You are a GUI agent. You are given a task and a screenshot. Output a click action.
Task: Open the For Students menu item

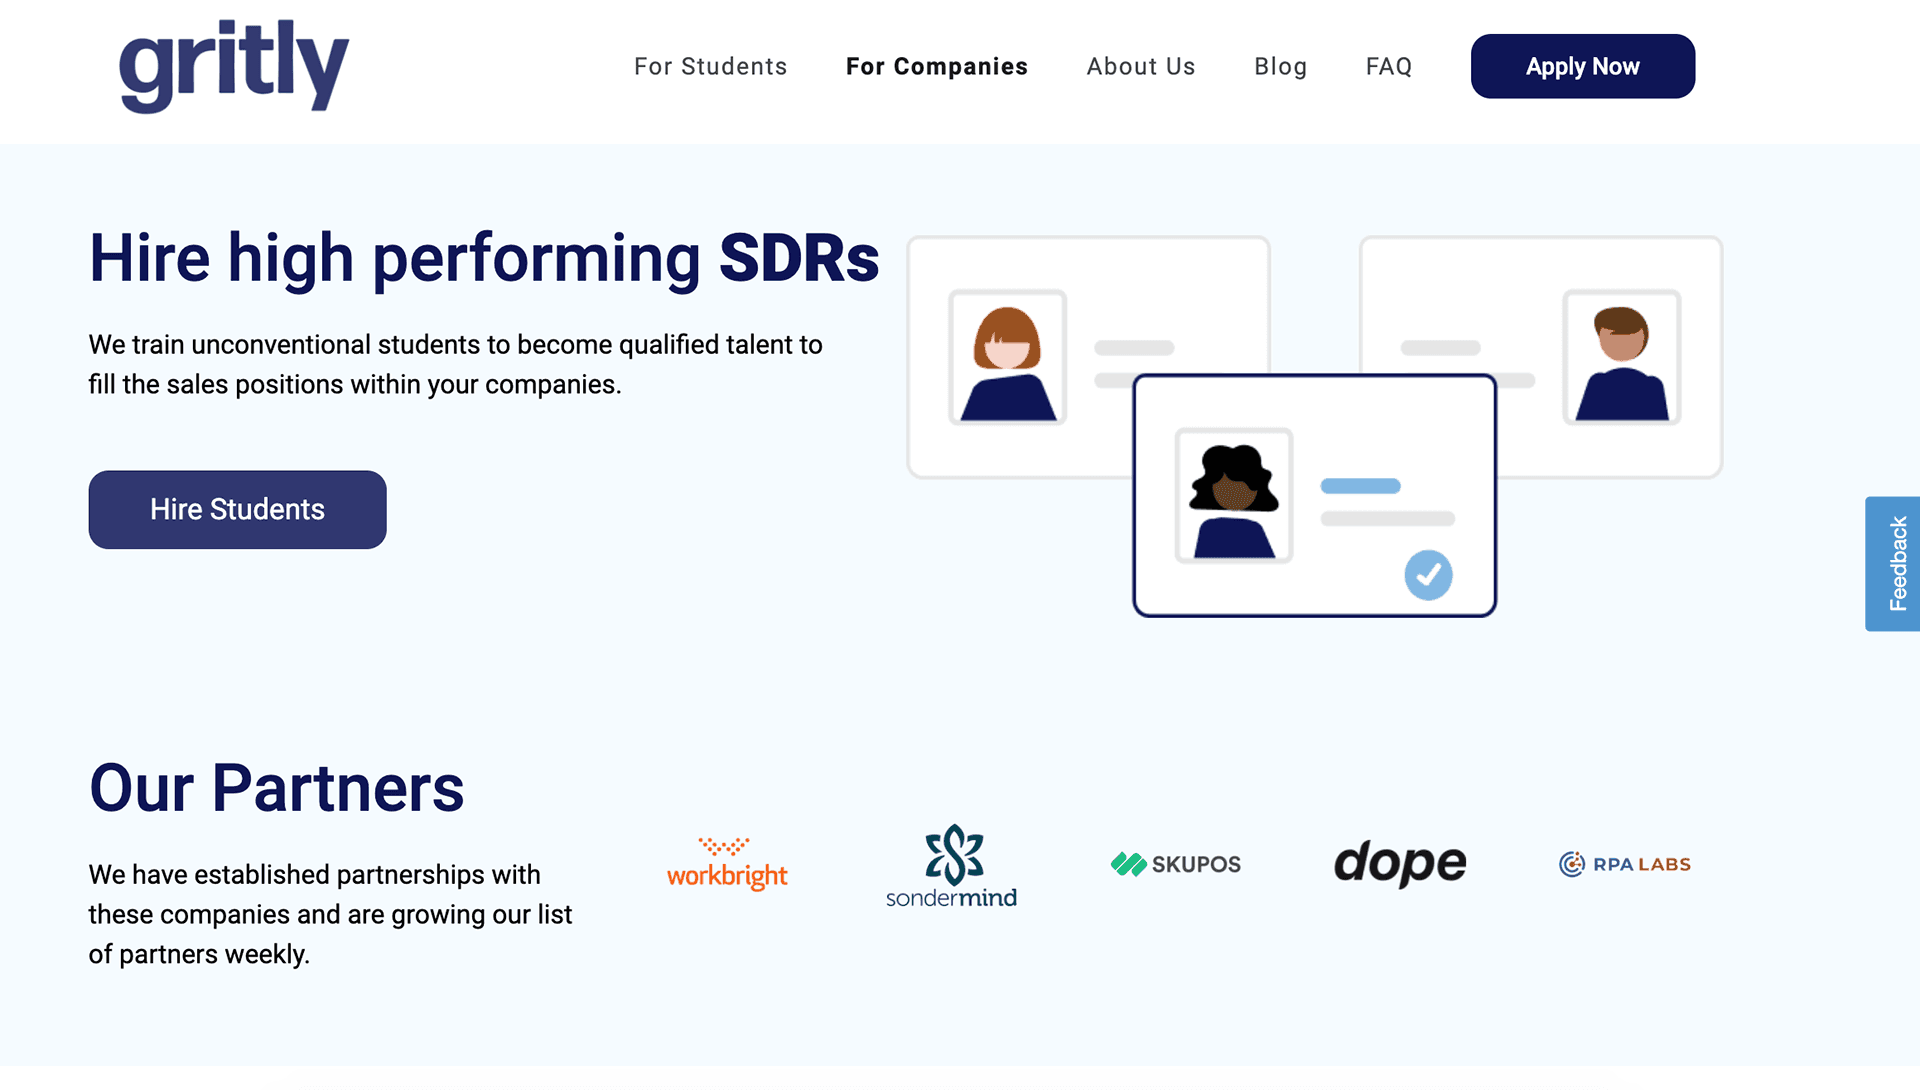coord(710,66)
